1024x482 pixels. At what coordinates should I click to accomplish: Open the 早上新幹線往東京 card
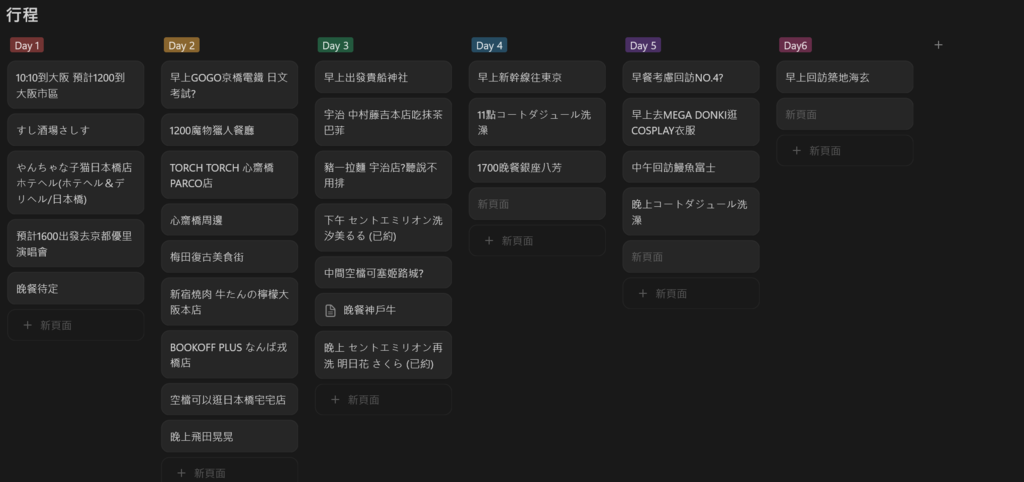click(x=537, y=77)
